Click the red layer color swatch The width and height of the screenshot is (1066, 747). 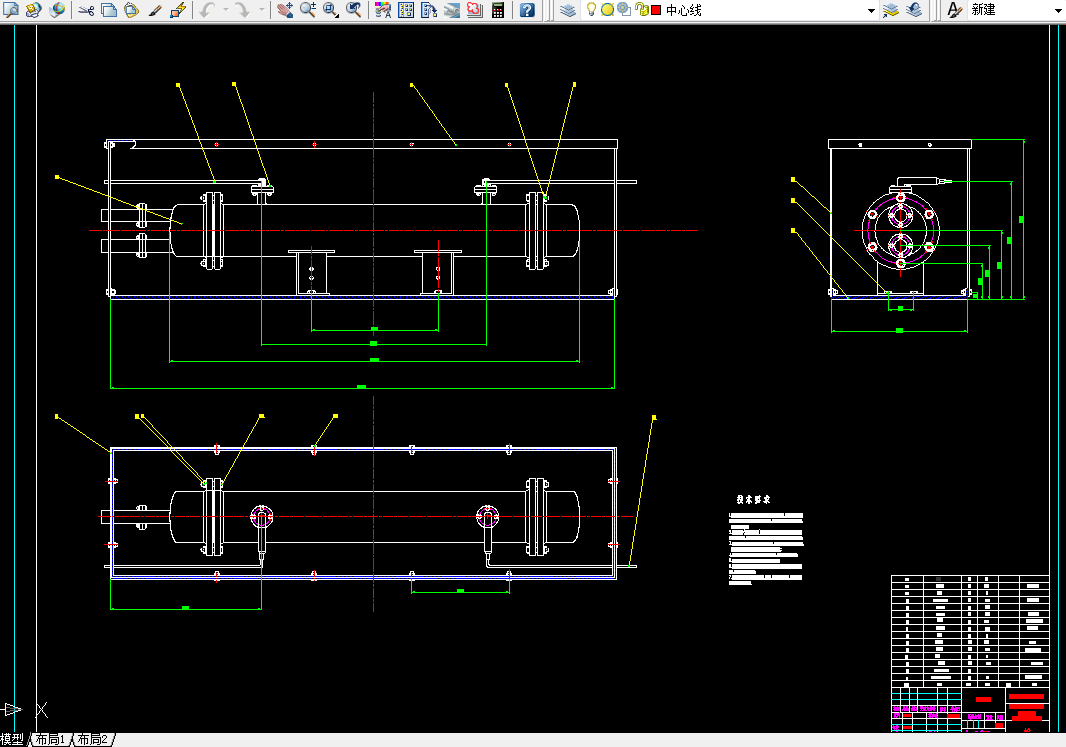coord(656,10)
